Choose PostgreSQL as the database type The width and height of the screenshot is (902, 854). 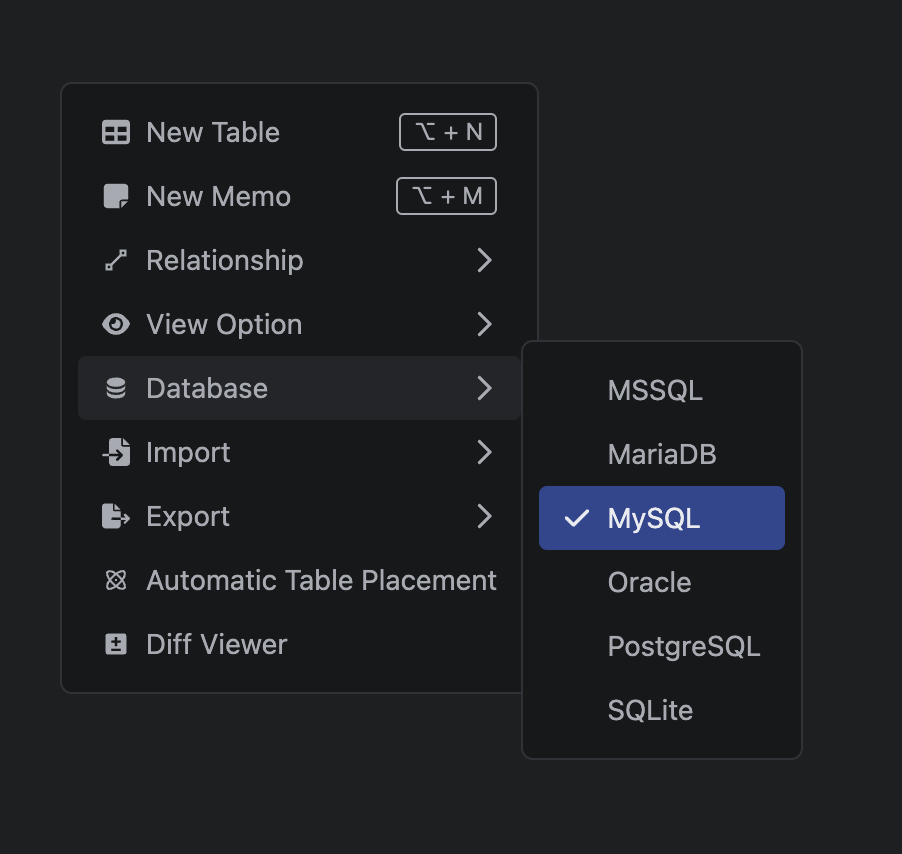coord(683,646)
